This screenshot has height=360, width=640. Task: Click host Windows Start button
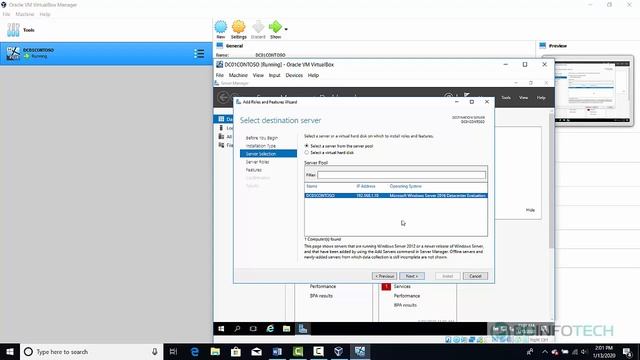tap(10, 352)
